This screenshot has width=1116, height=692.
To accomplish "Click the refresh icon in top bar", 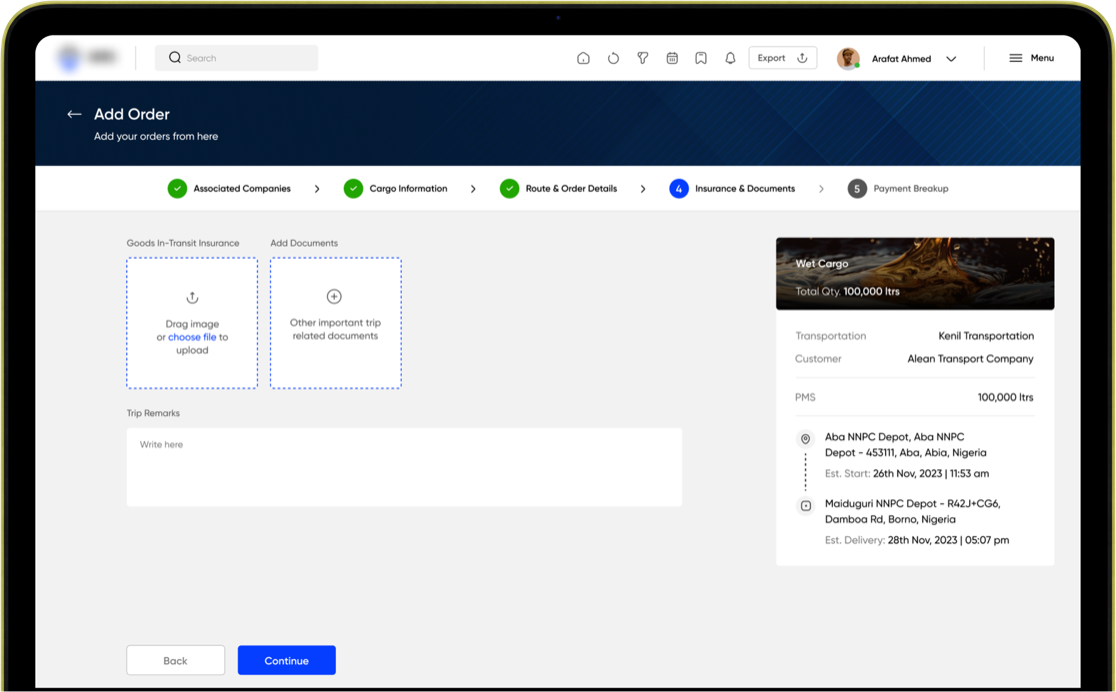I will click(x=613, y=58).
